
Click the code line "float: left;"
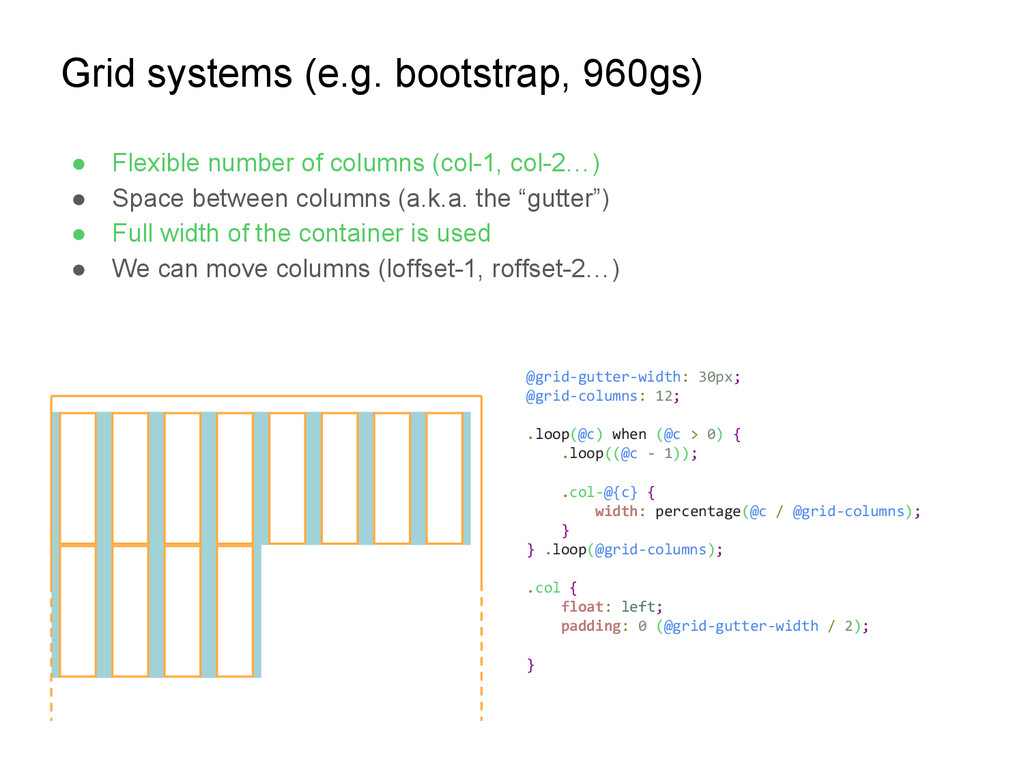click(612, 607)
